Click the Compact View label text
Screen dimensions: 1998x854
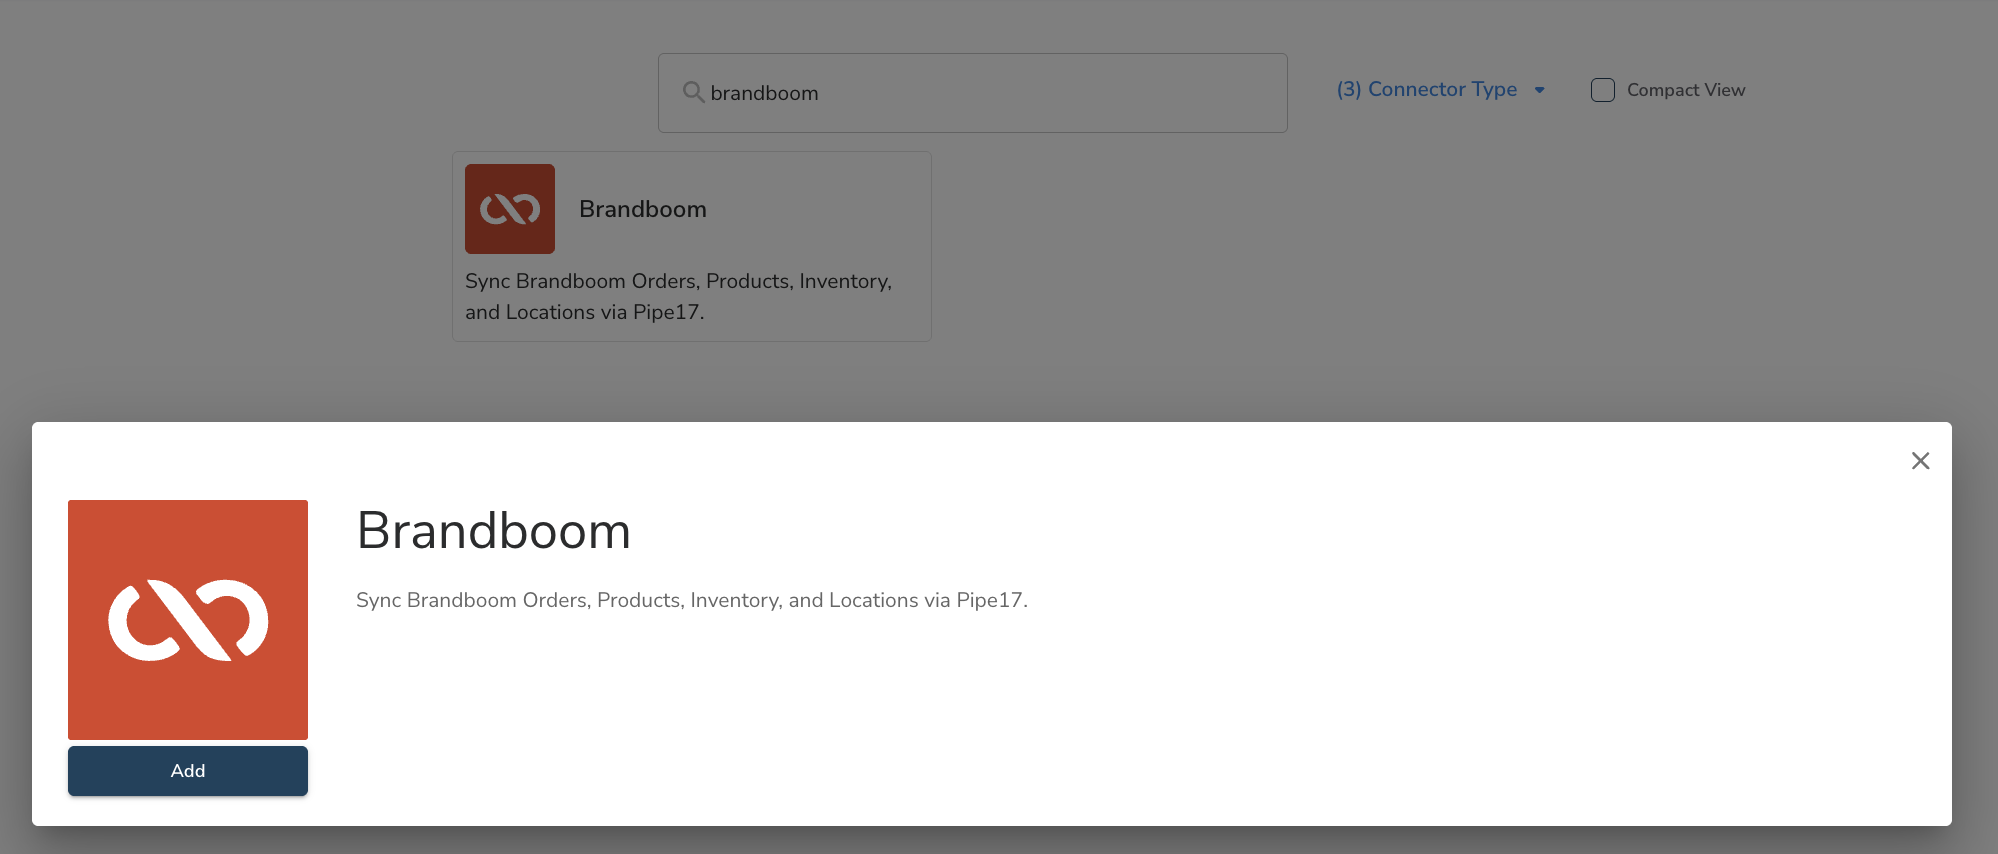(1686, 90)
